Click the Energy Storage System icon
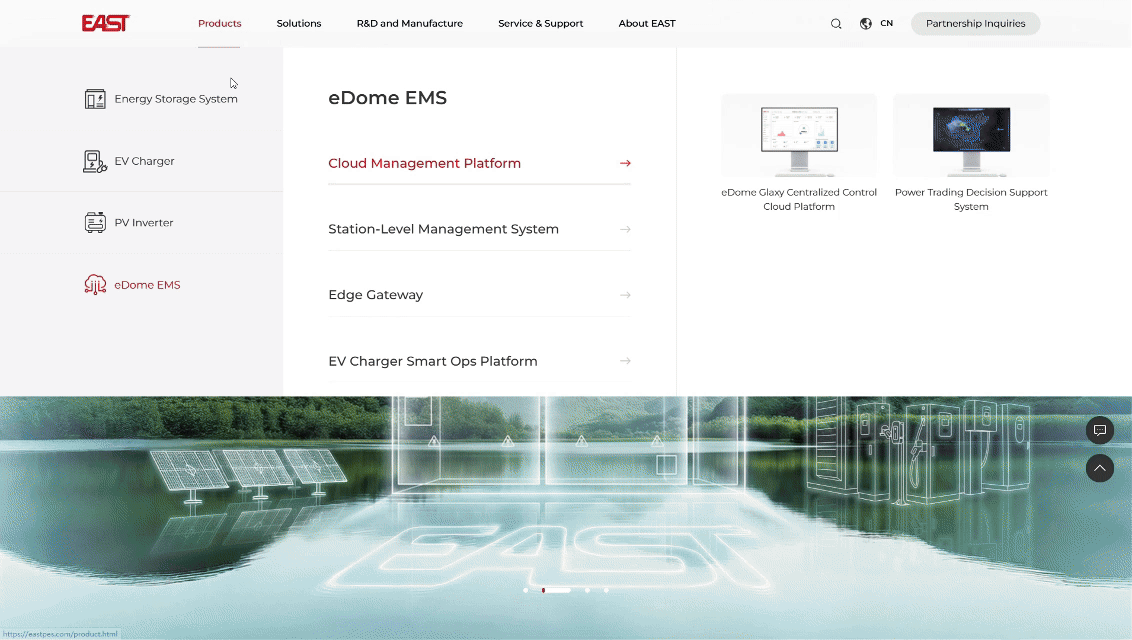 (95, 99)
